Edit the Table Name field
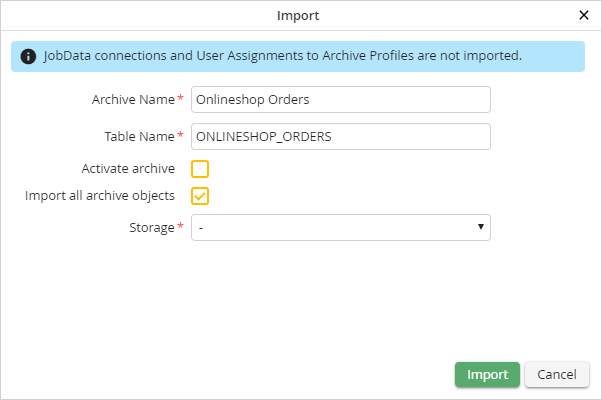This screenshot has width=602, height=400. pos(341,136)
